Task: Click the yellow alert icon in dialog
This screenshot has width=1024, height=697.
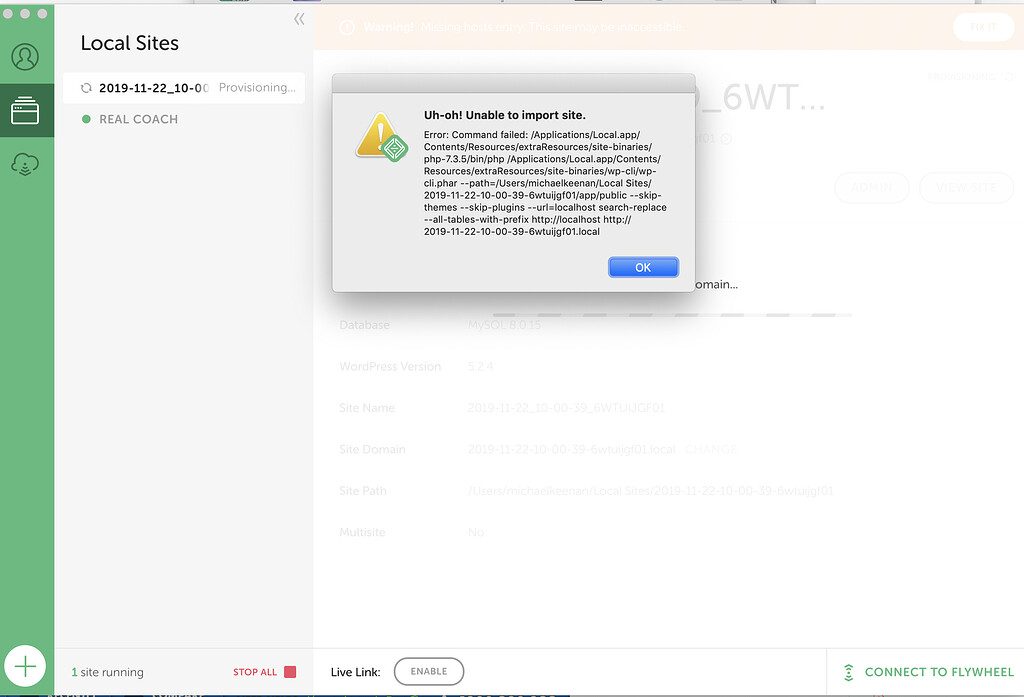Action: coord(382,137)
